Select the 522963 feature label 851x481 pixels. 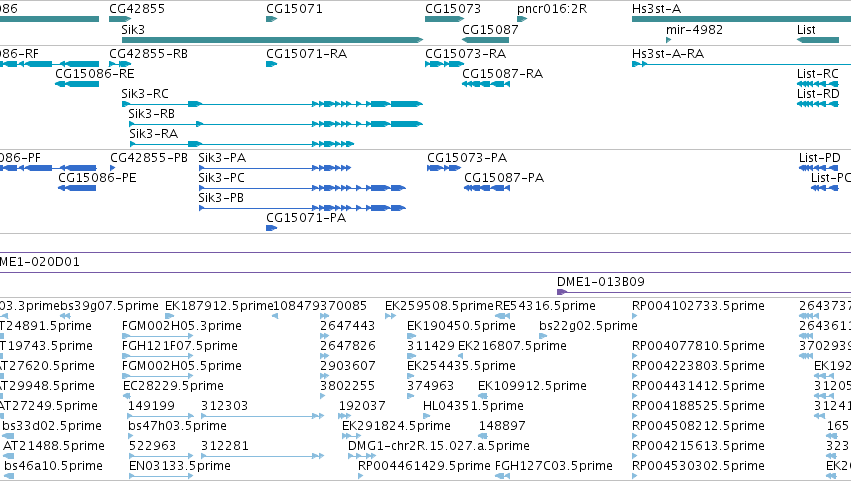153,446
